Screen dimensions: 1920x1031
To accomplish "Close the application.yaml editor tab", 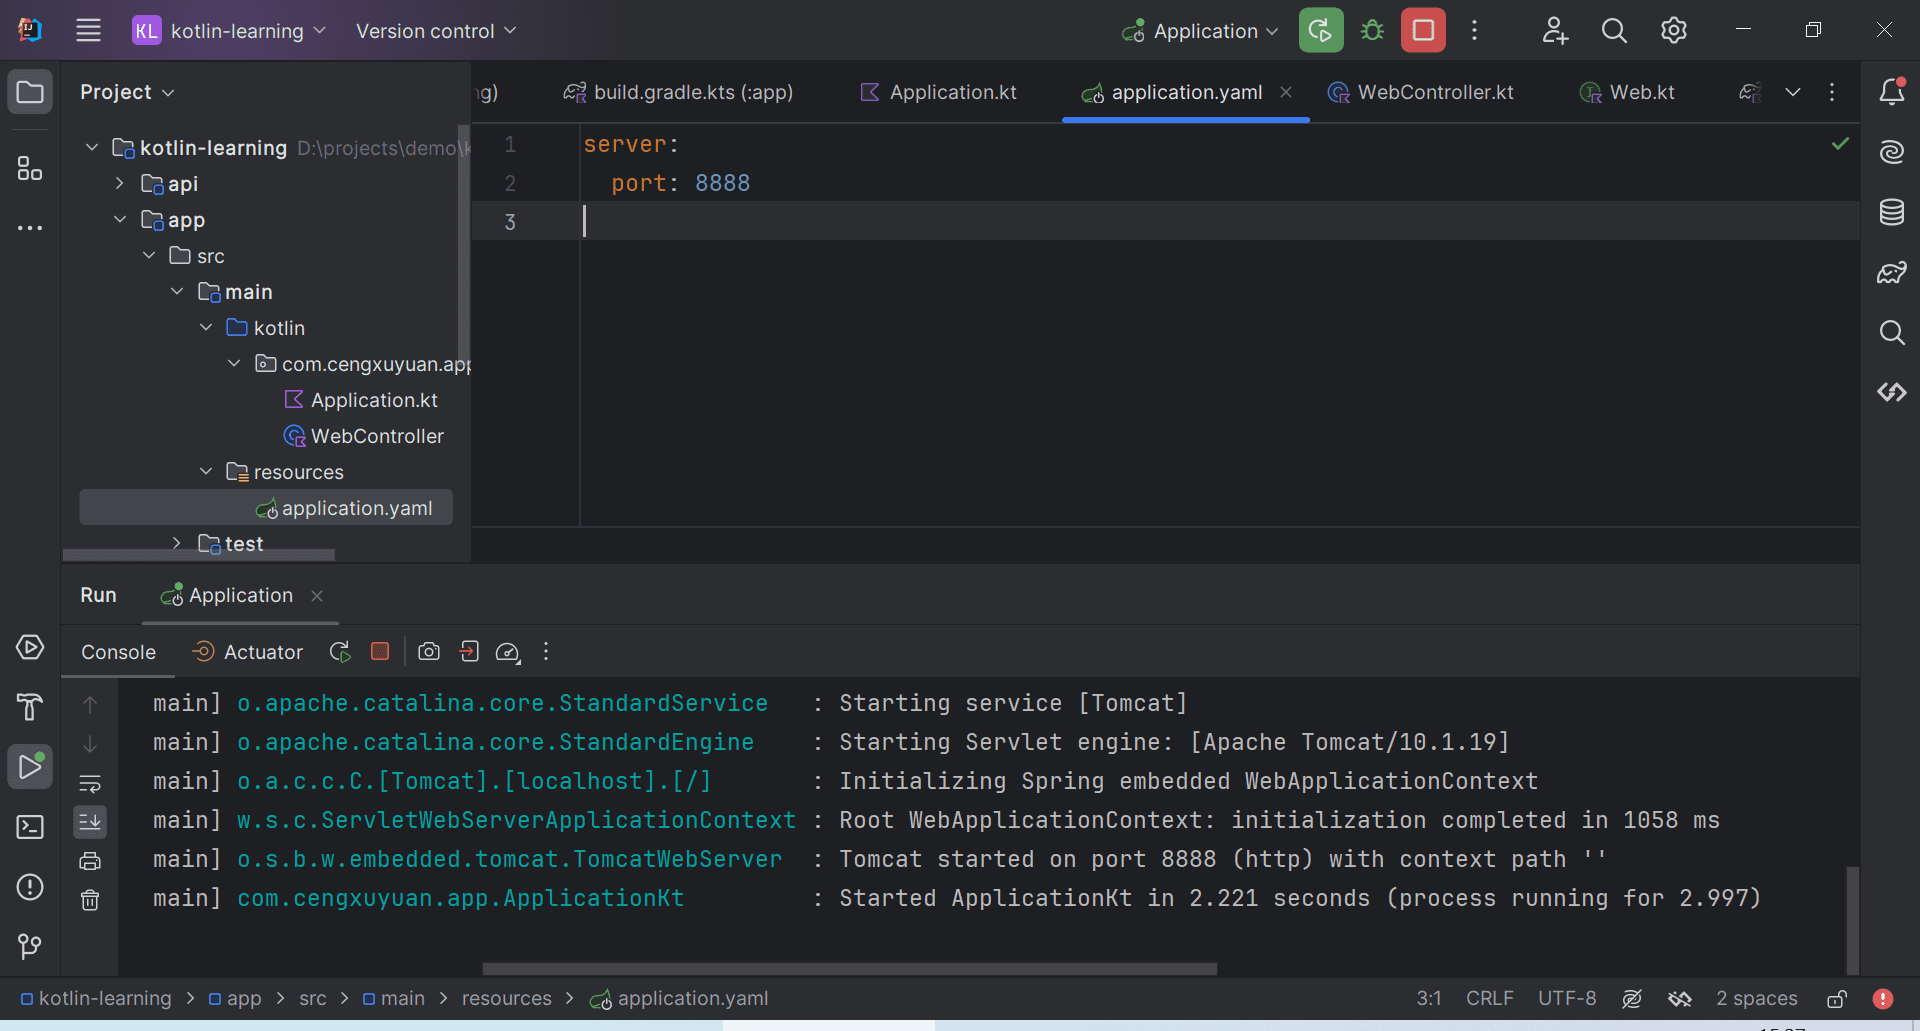I will [1286, 92].
